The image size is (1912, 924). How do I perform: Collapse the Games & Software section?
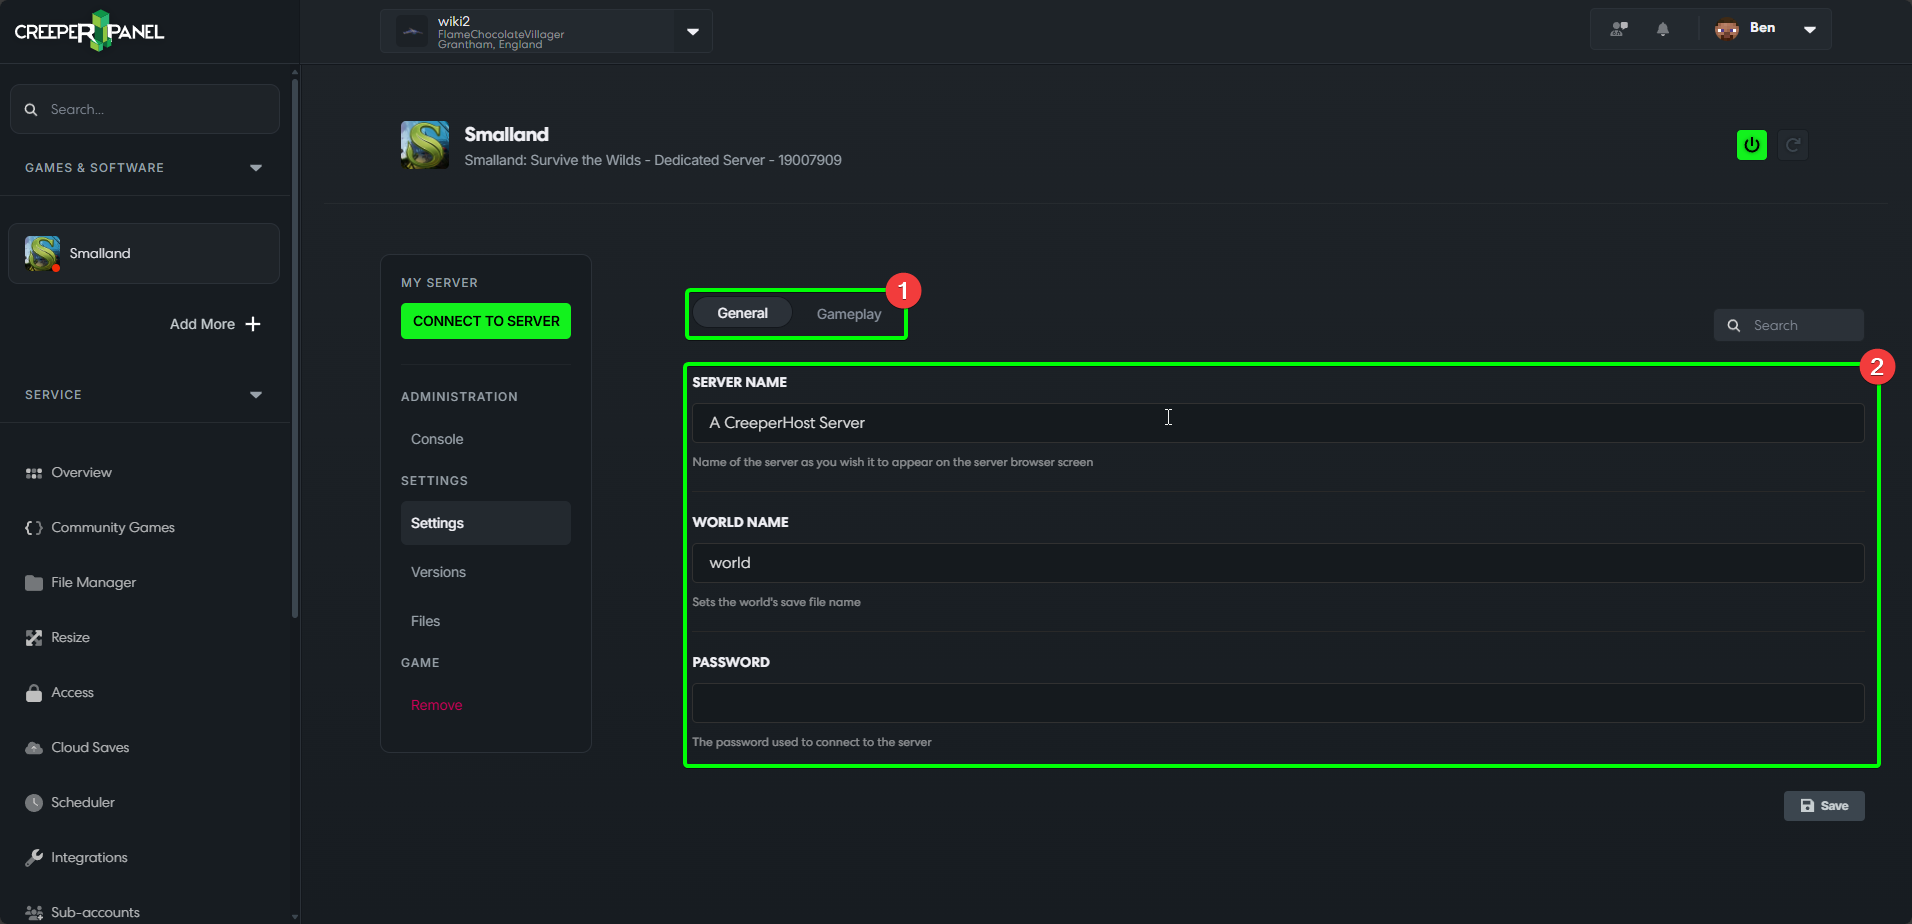(x=256, y=168)
